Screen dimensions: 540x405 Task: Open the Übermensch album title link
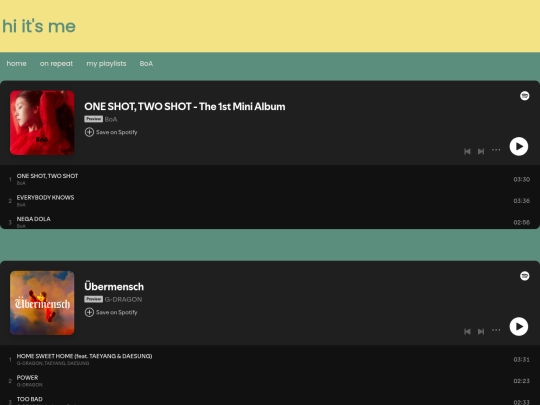click(x=114, y=287)
